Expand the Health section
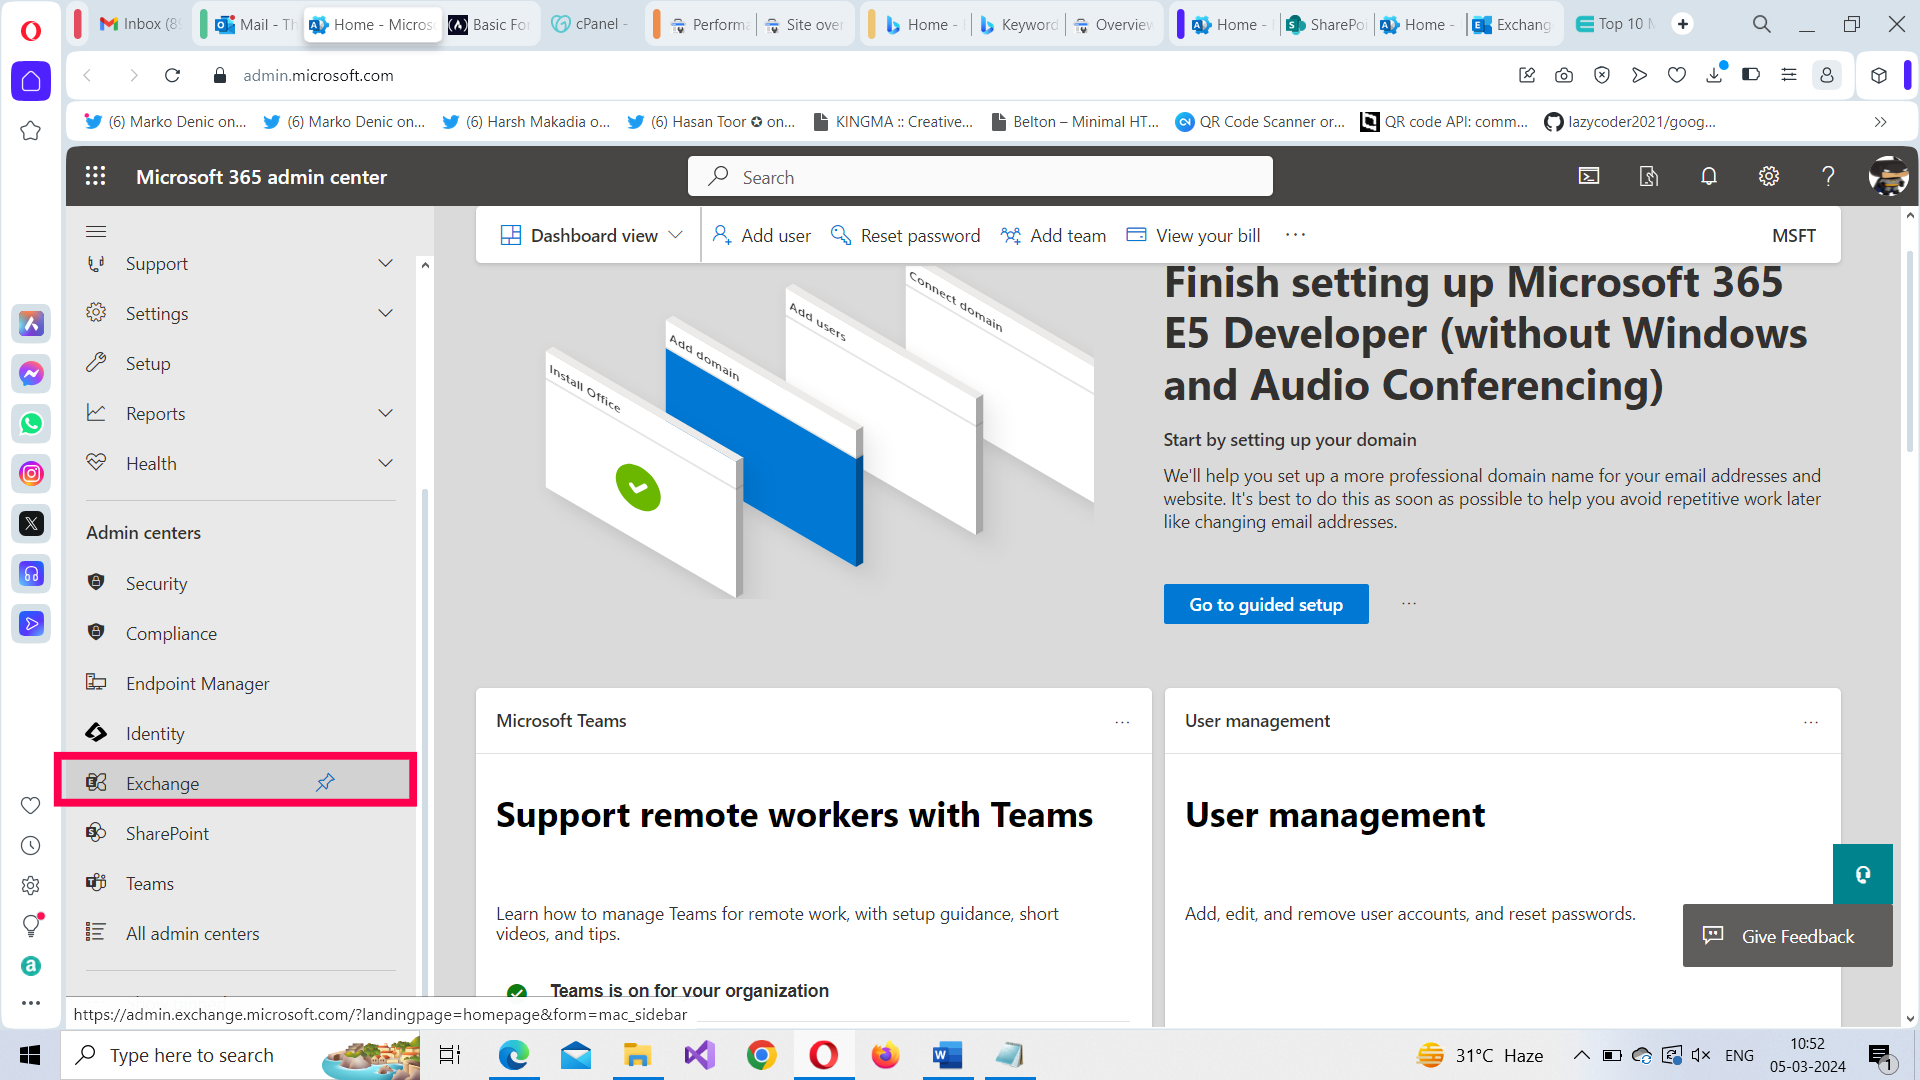Image resolution: width=1920 pixels, height=1080 pixels. pos(386,463)
